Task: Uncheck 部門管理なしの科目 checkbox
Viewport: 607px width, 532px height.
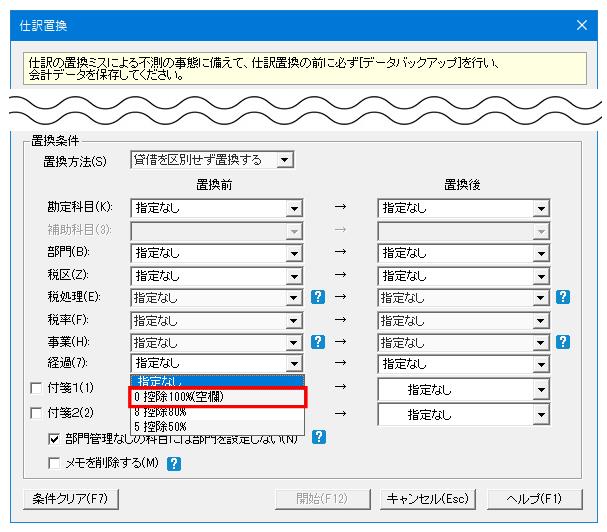Action: tap(54, 439)
